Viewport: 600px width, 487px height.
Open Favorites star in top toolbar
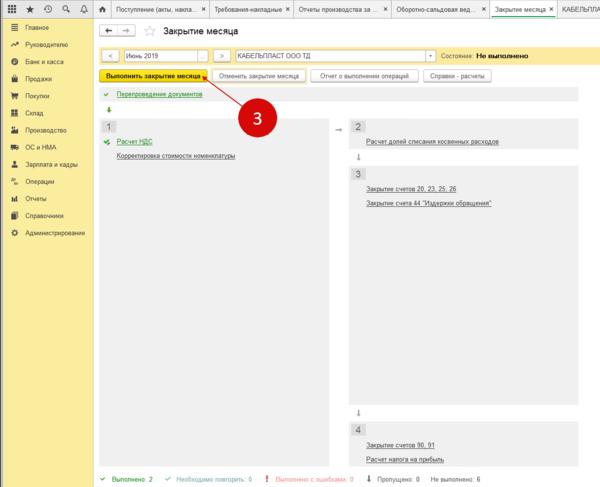(30, 9)
